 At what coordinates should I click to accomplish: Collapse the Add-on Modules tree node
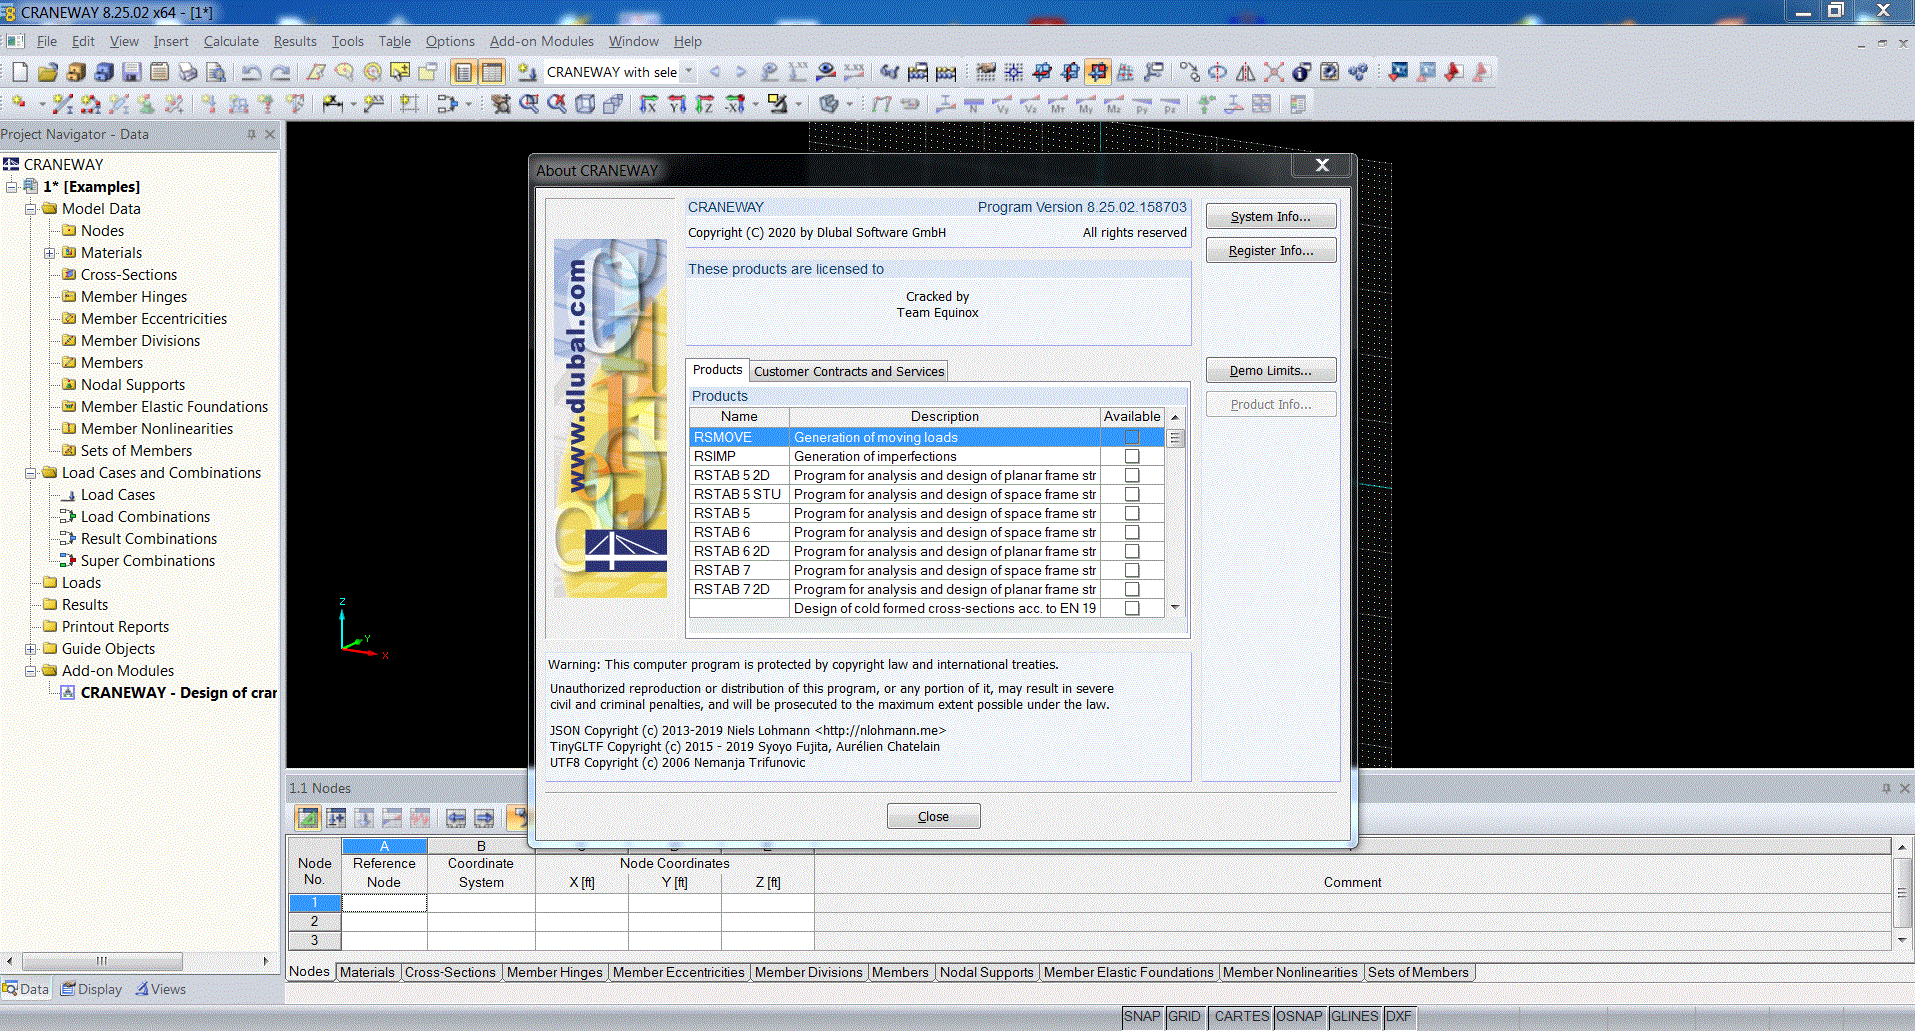tap(31, 671)
